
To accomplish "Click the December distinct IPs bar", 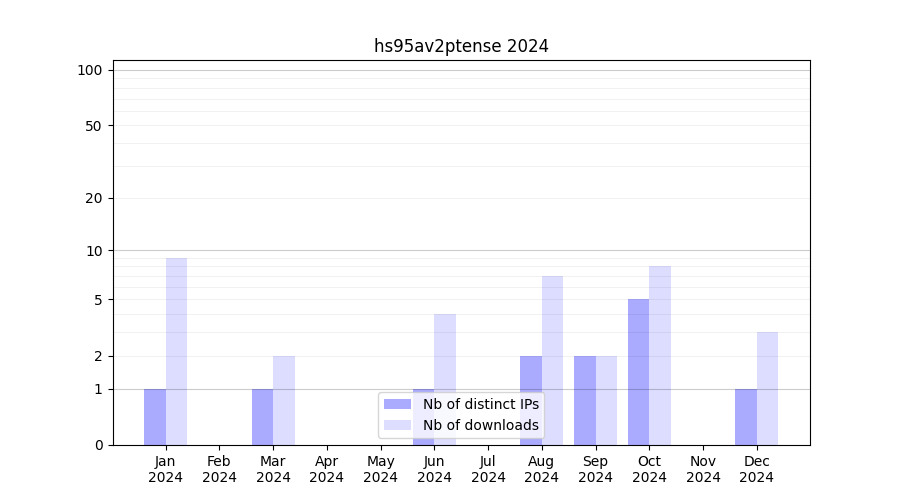I will [x=746, y=416].
